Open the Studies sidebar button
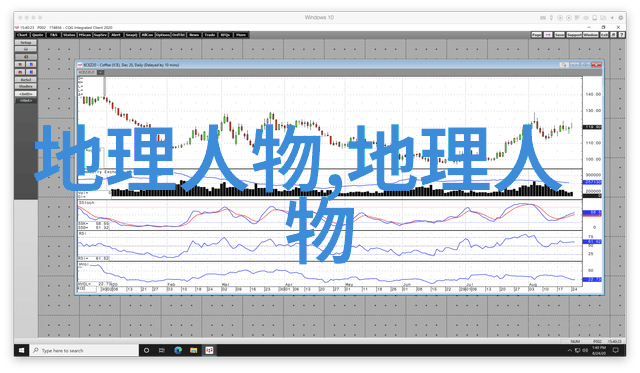This screenshot has width=640, height=373. [x=26, y=87]
